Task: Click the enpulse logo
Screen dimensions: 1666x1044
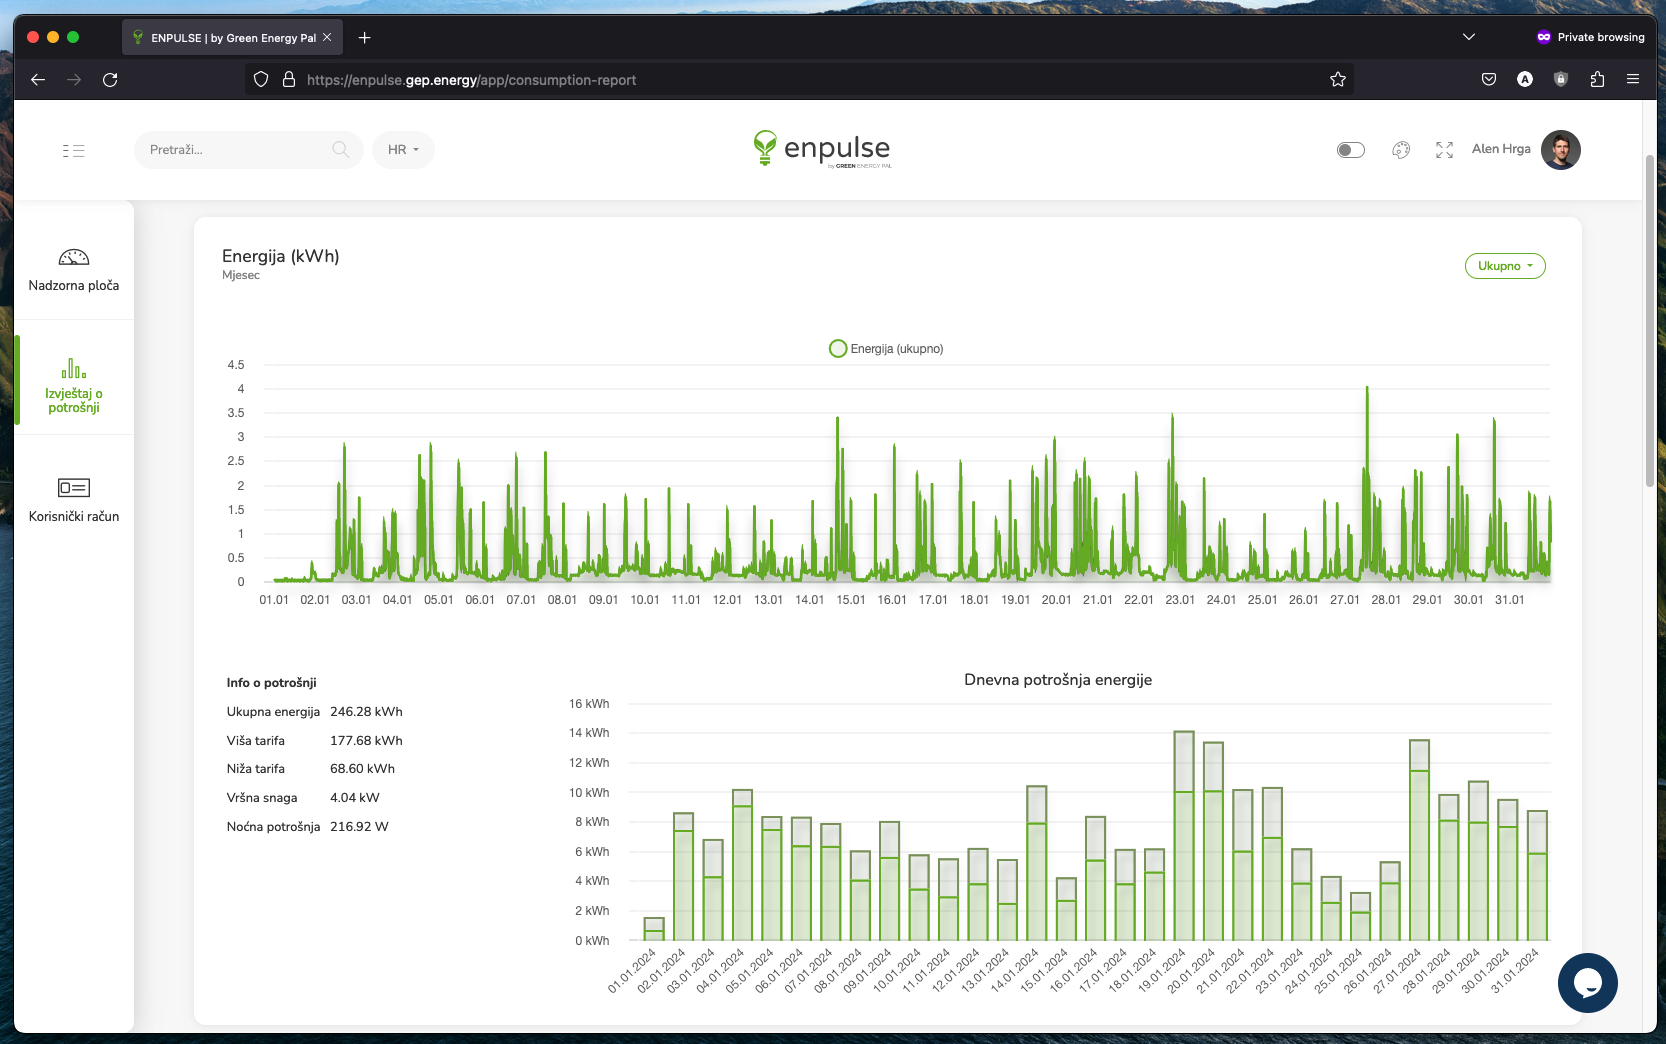Action: coord(822,149)
